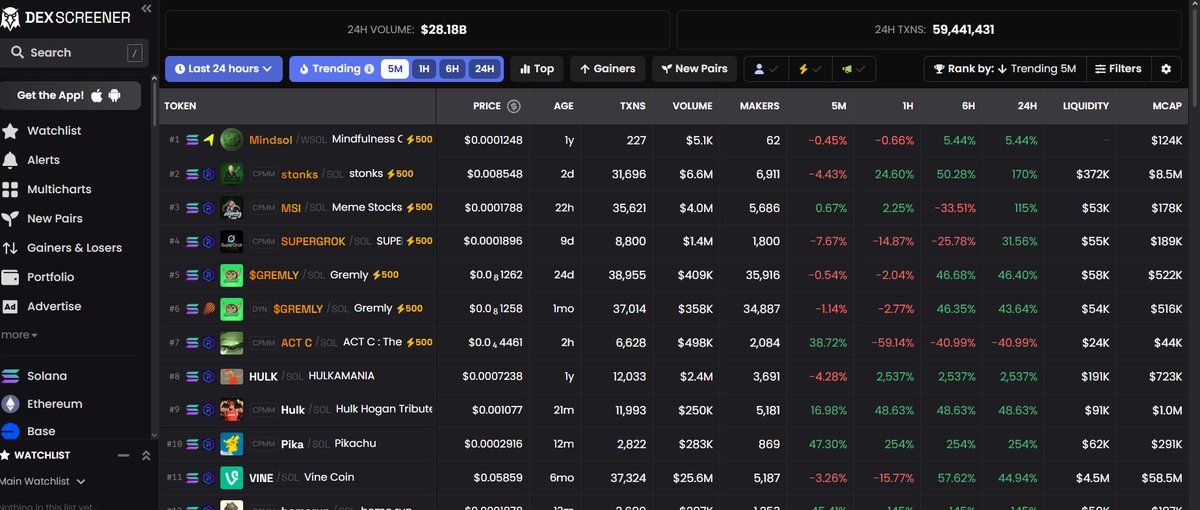Toggle the ads (megaphone) filter

853,69
